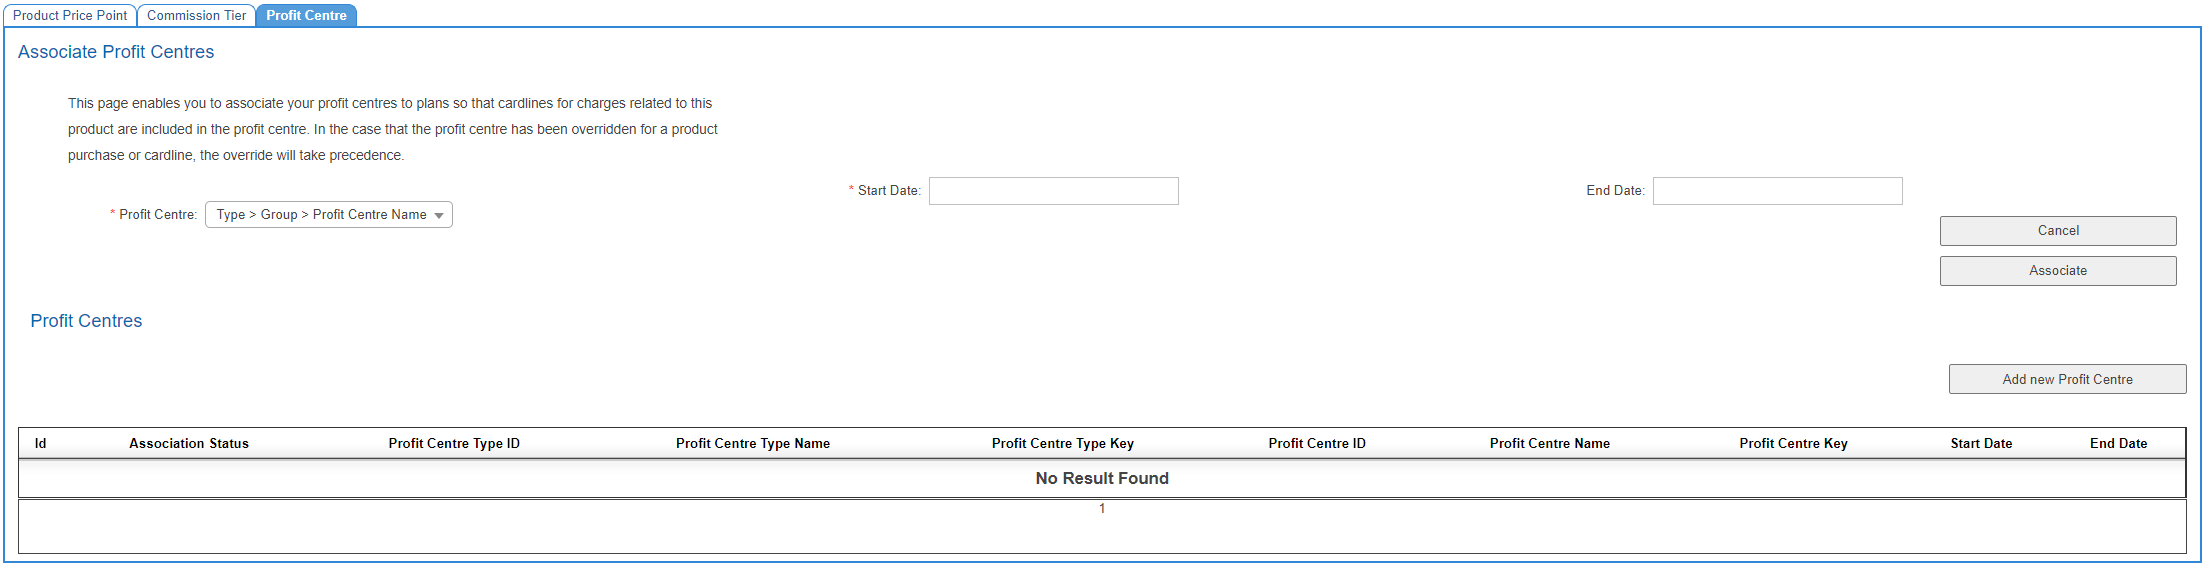Go to page 1 in pagination
This screenshot has width=2203, height=566.
tap(1102, 509)
